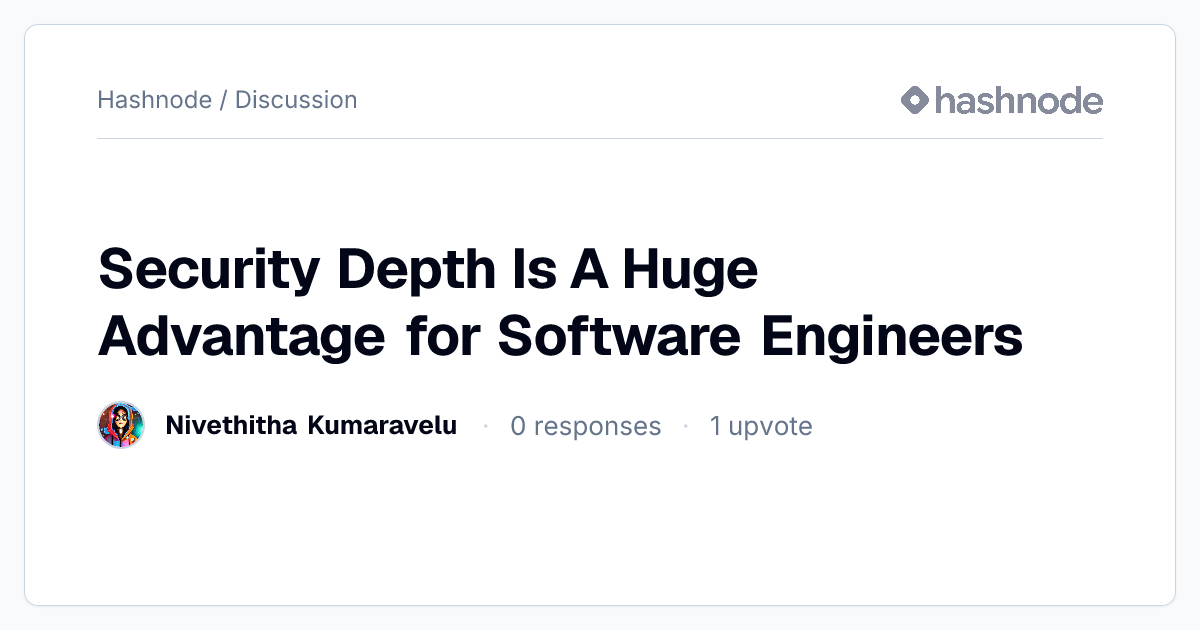This screenshot has width=1200, height=630.
Task: Select the Hashnode / Discussion breadcrumb text
Action: 227,100
